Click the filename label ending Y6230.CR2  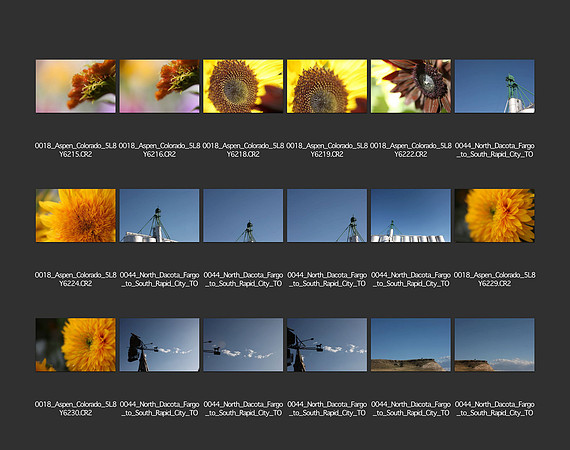tap(76, 409)
